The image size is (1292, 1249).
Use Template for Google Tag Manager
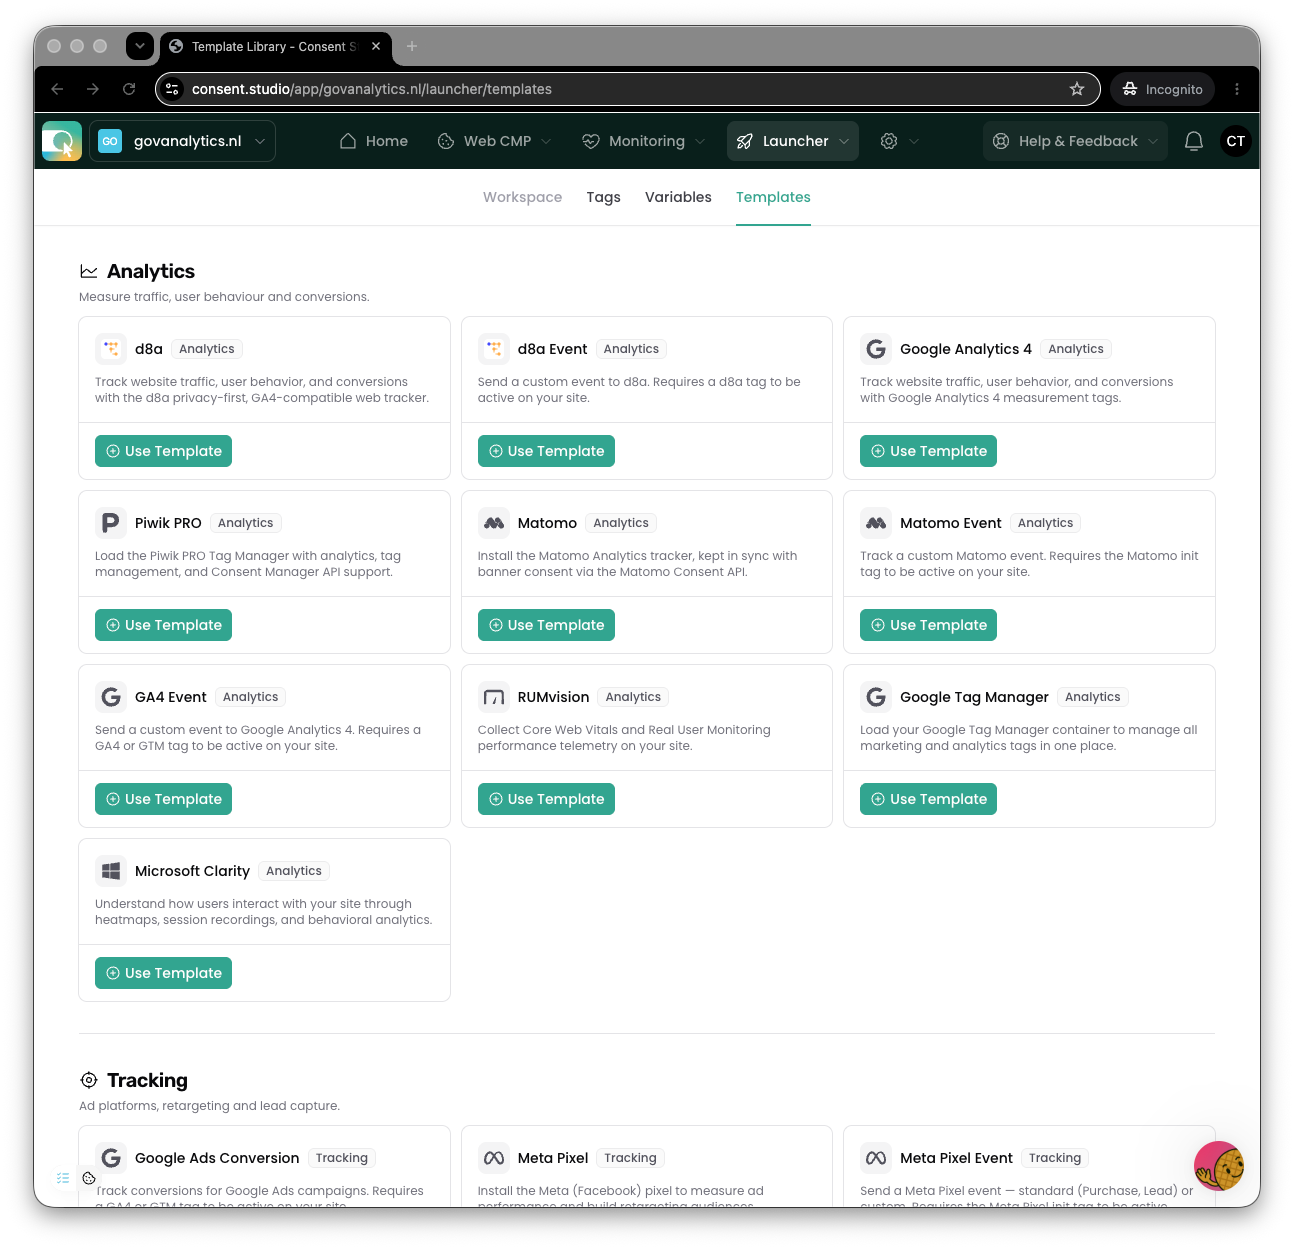click(928, 799)
